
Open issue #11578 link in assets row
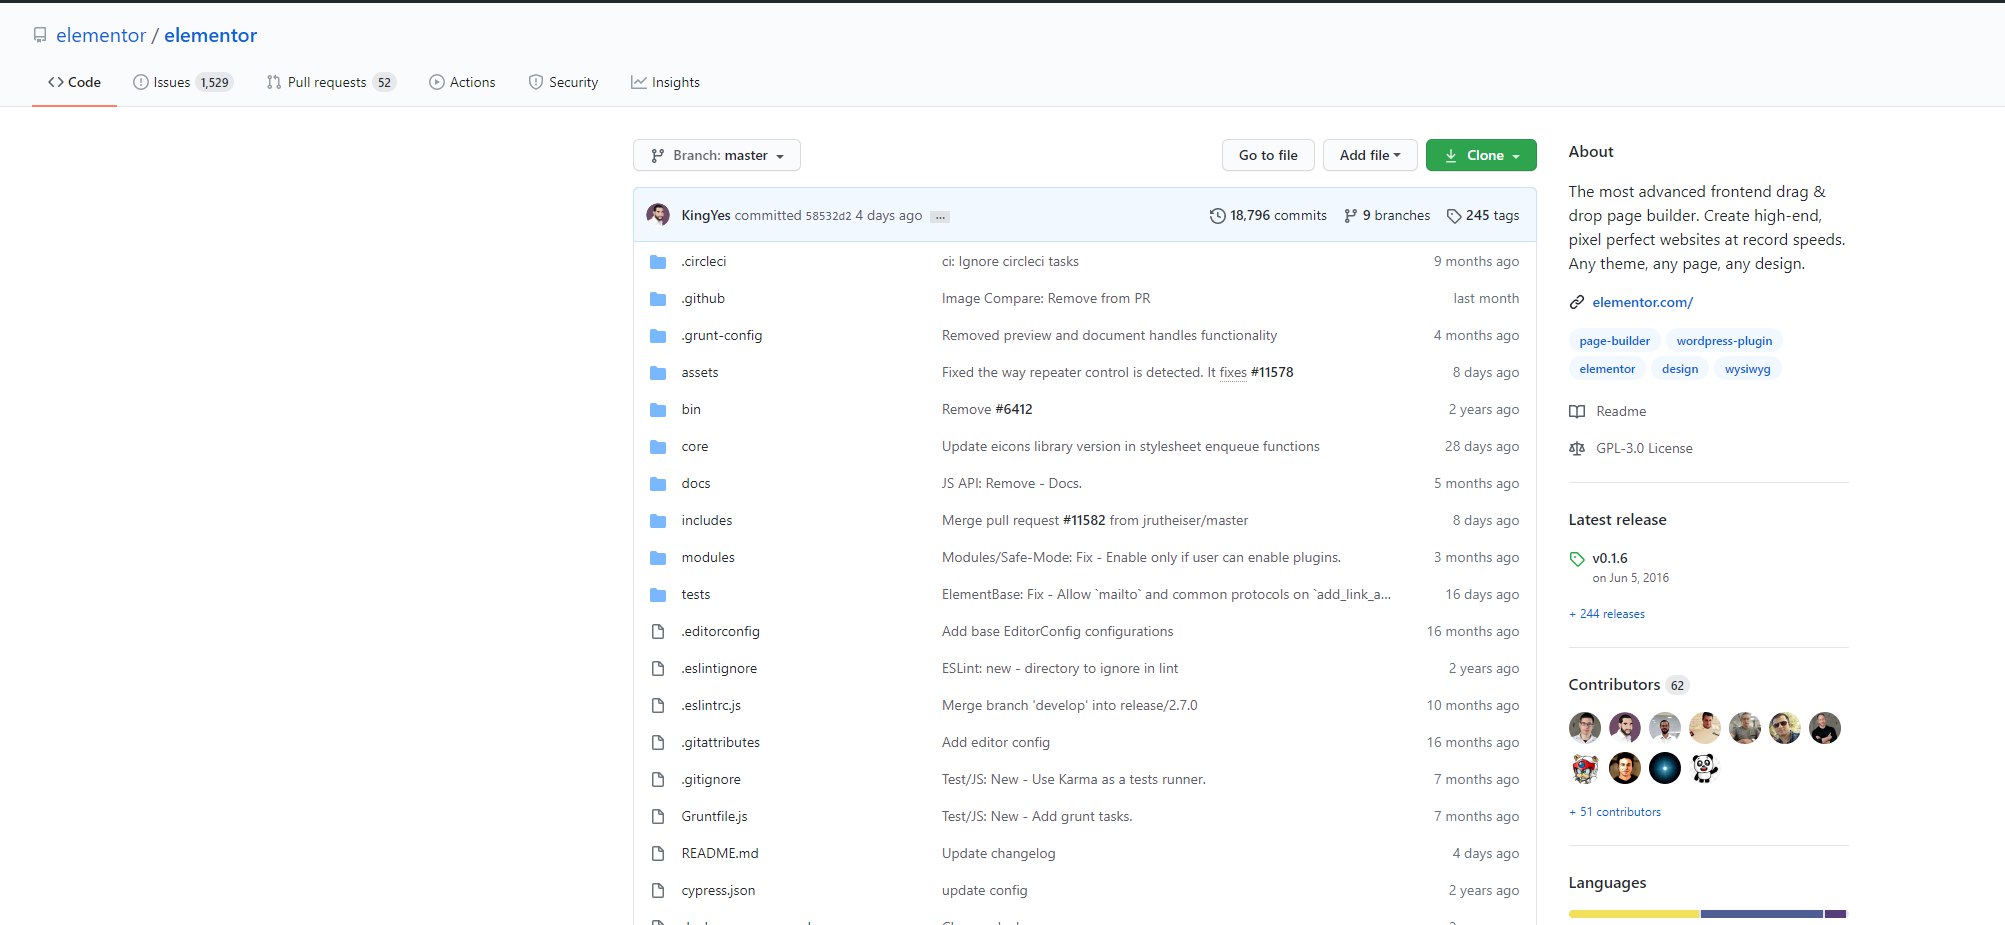(x=1272, y=372)
